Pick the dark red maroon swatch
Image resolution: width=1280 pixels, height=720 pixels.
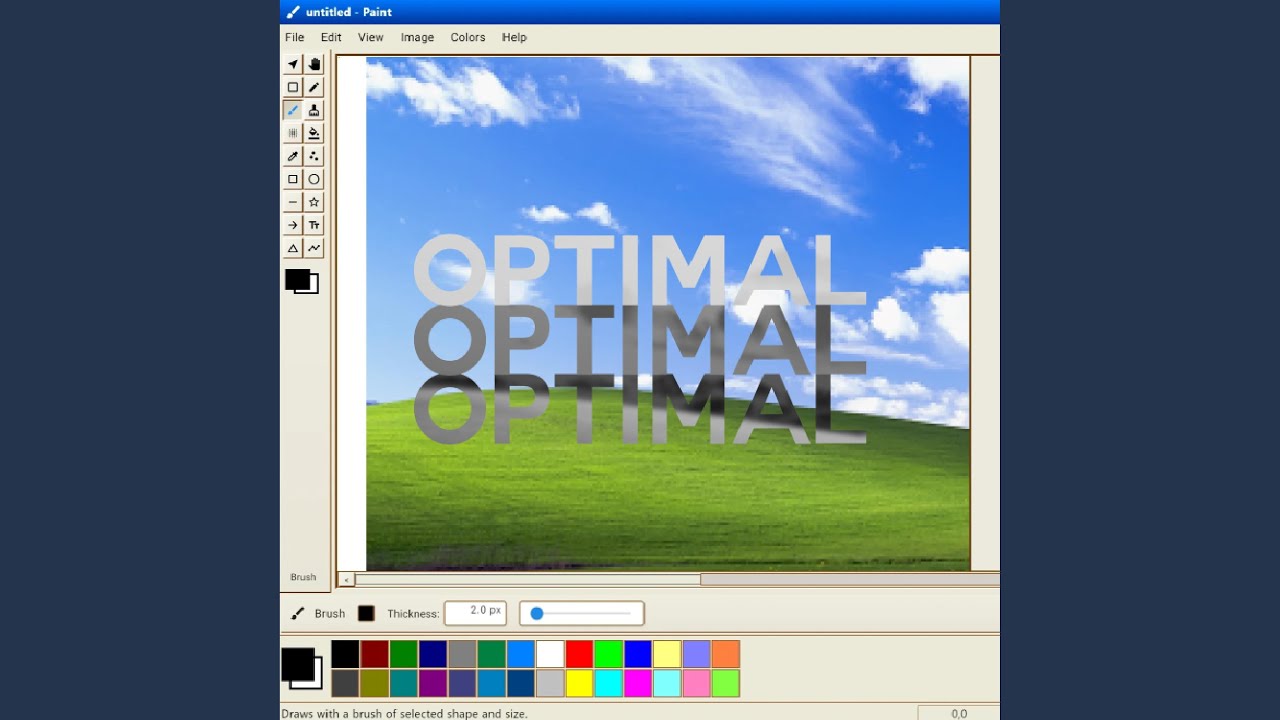[374, 654]
